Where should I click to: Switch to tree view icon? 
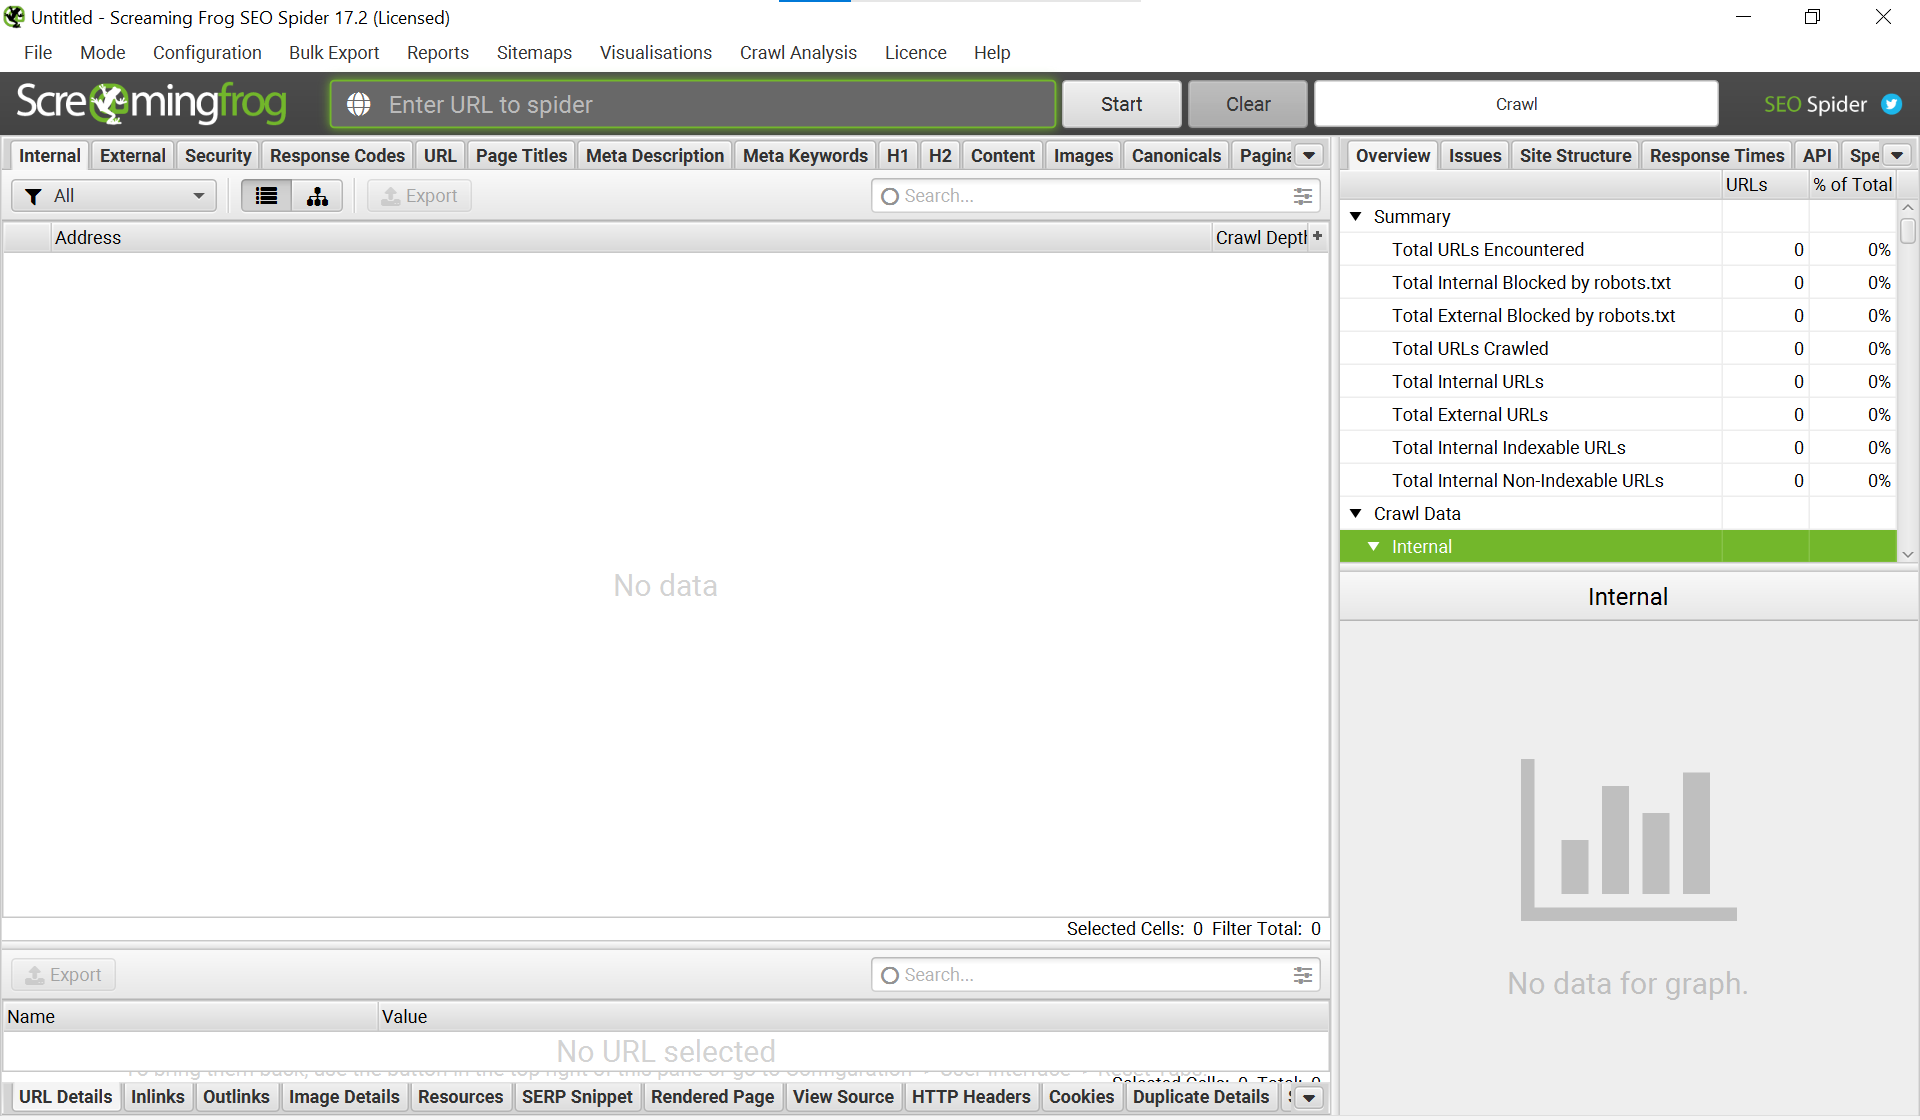click(x=317, y=196)
